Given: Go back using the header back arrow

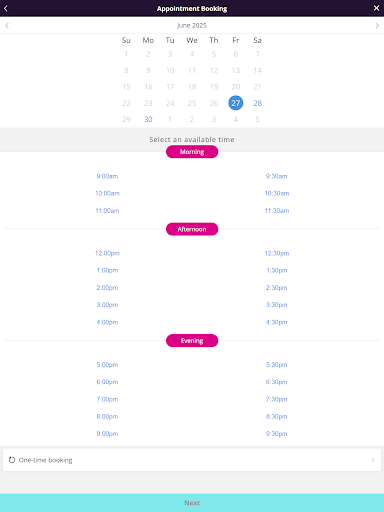Looking at the screenshot, I should coord(6,8).
